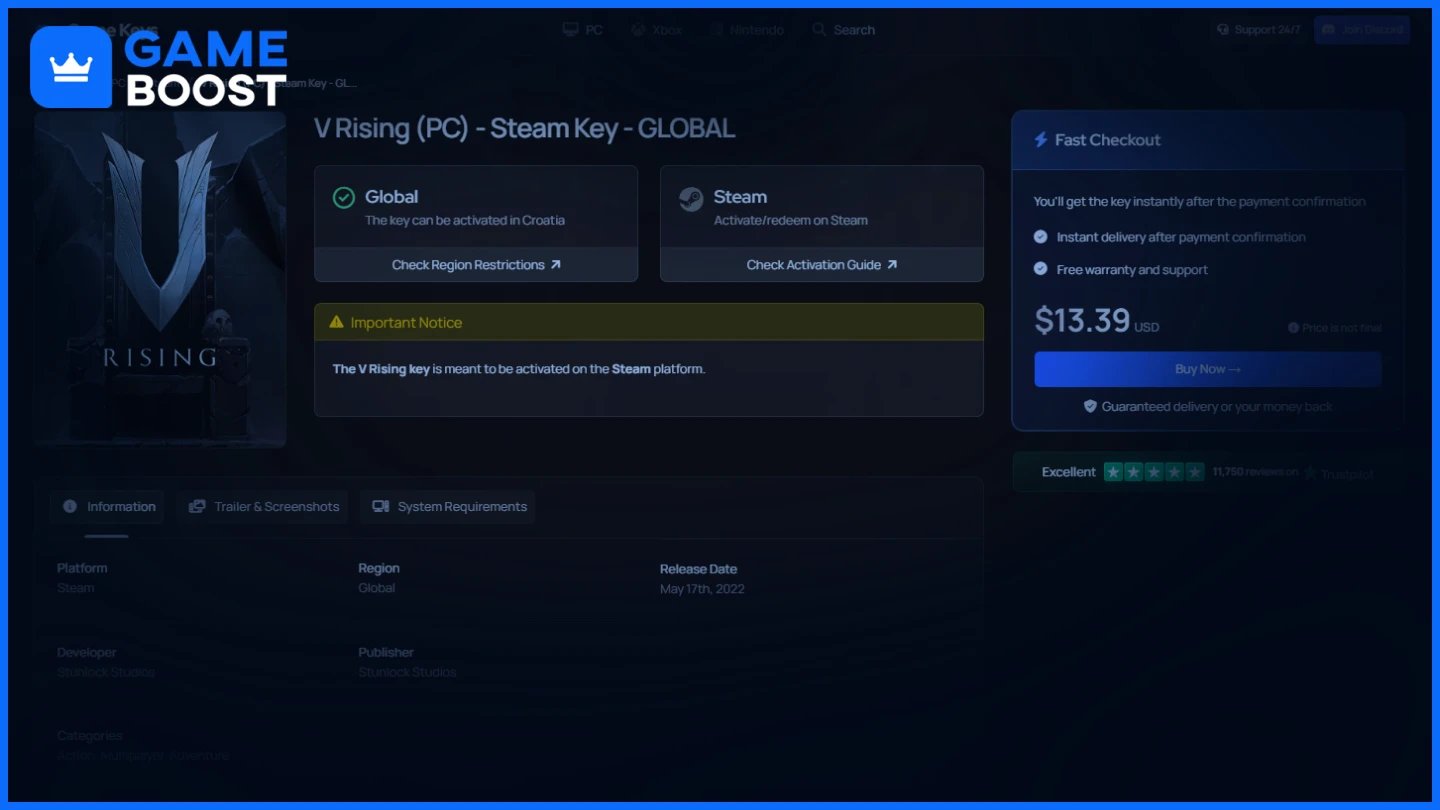Click the search magnifier icon in header
The image size is (1440, 810).
819,30
